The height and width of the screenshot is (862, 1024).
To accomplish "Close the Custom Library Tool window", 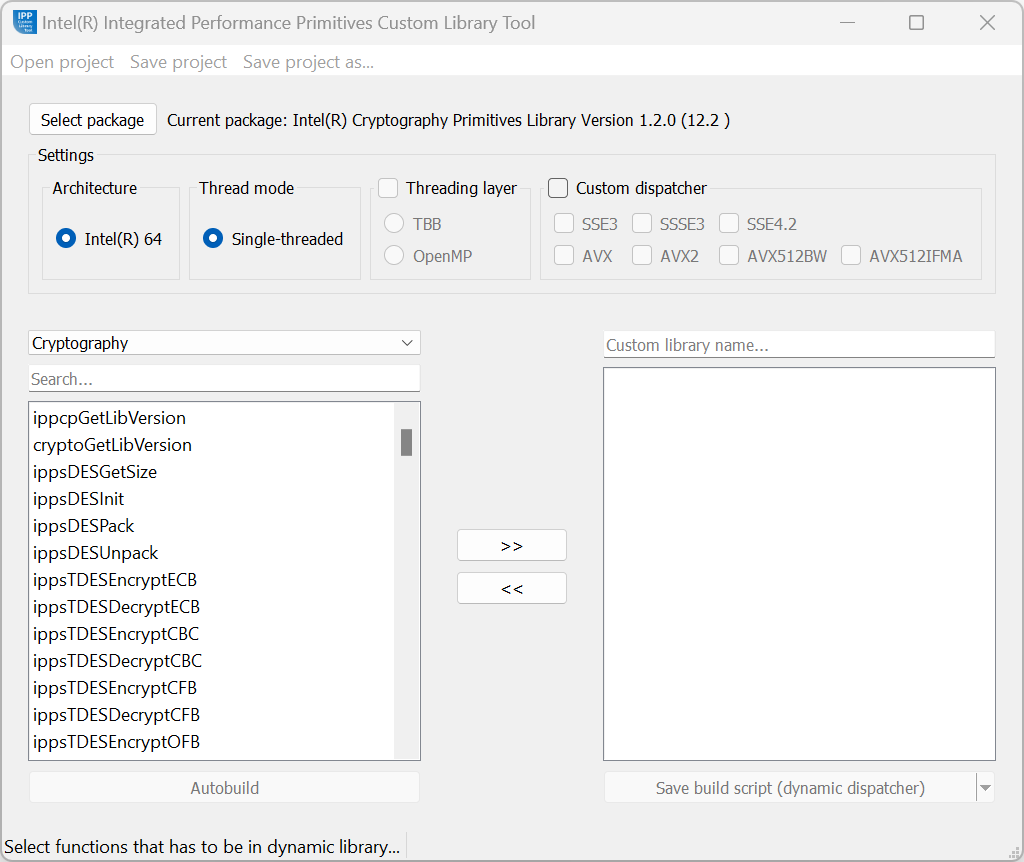I will [987, 23].
